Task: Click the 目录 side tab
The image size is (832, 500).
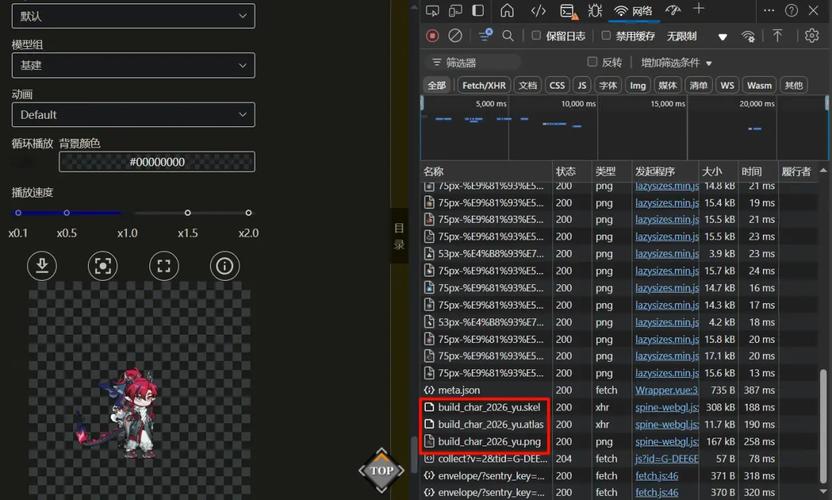Action: point(399,236)
